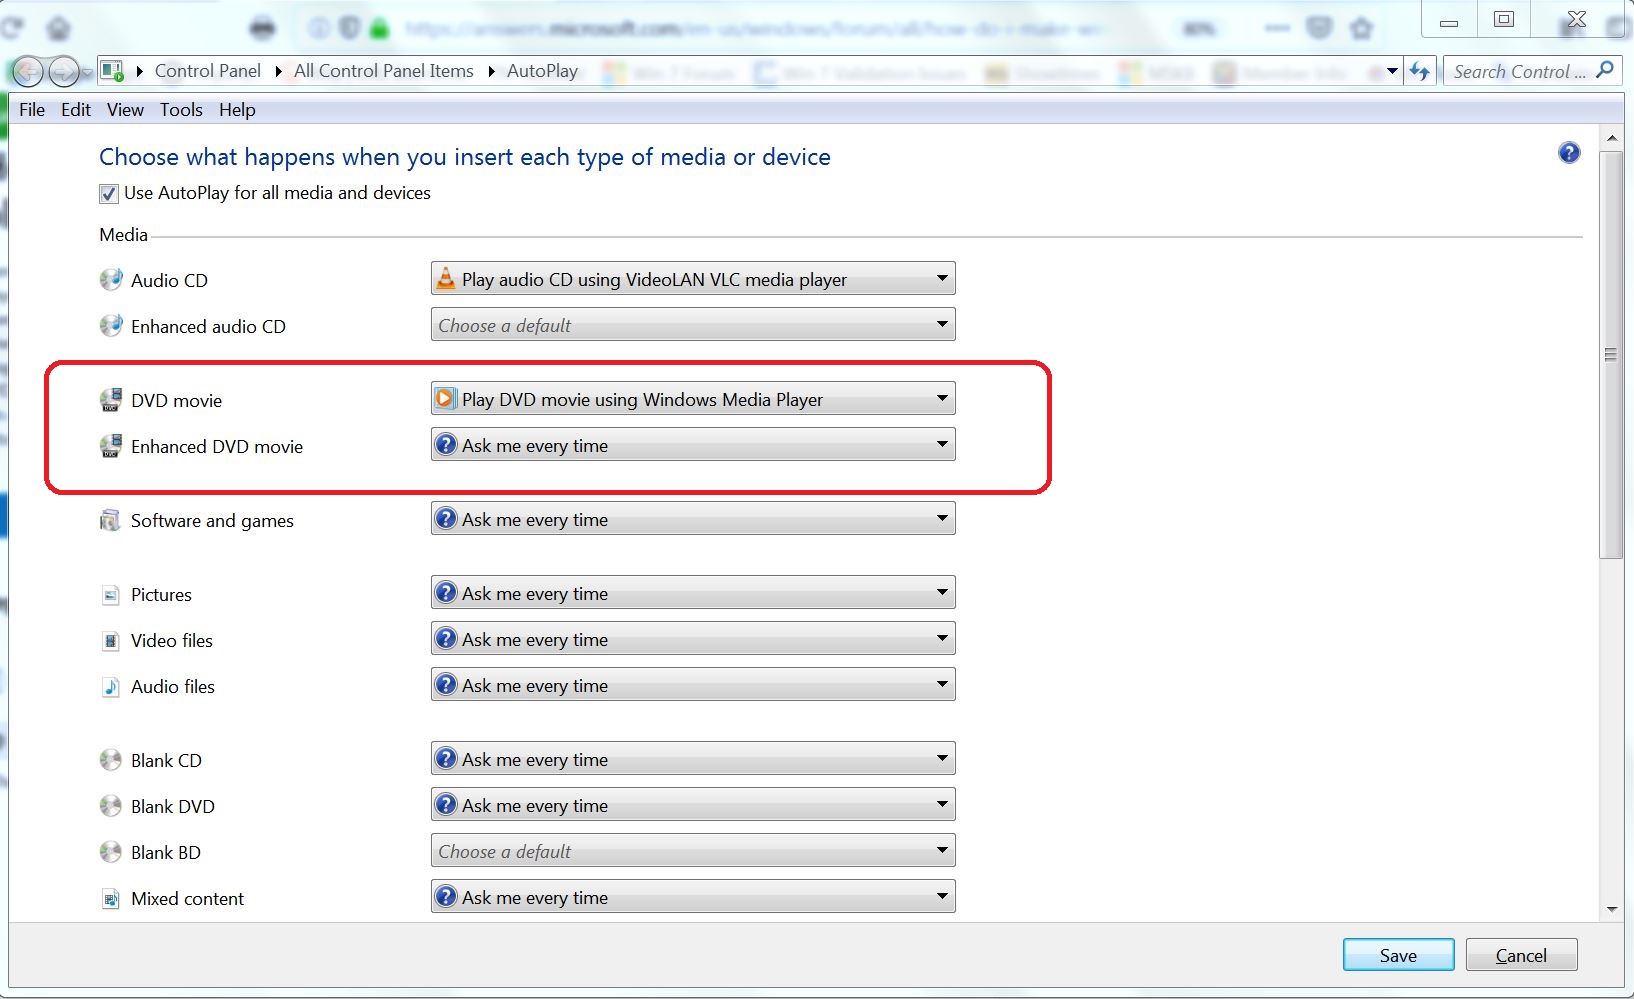Open the Blank DVD action dropdown
The width and height of the screenshot is (1634, 999).
pos(693,805)
